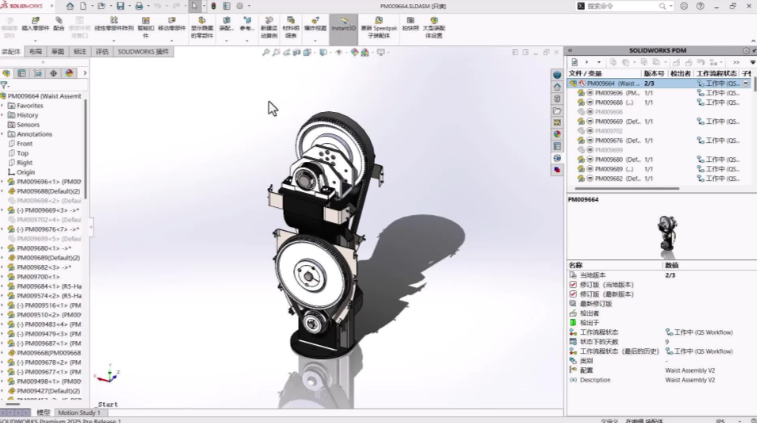Toggle 显示隐藏的零部件 in the ribbon
Screen dimensions: 757x423
click(202, 21)
